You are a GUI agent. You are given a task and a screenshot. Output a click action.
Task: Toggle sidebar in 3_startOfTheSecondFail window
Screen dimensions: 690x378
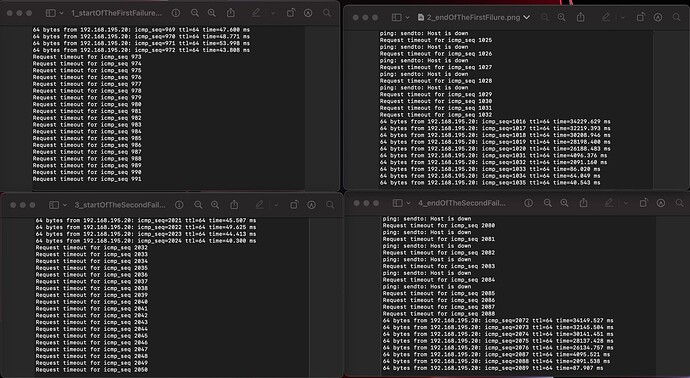(54, 205)
